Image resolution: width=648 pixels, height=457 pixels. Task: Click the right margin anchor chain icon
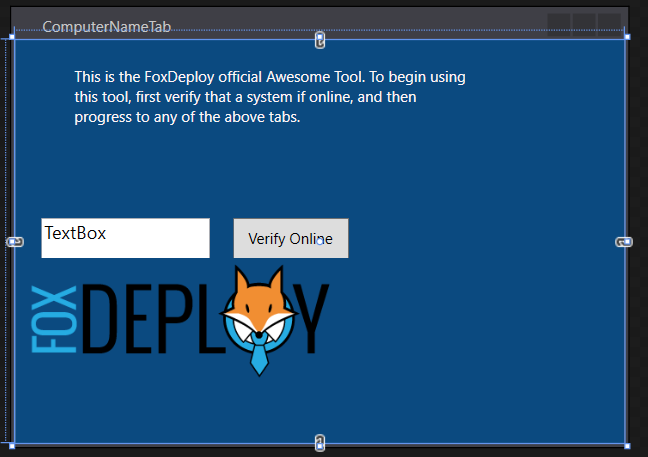(x=624, y=242)
